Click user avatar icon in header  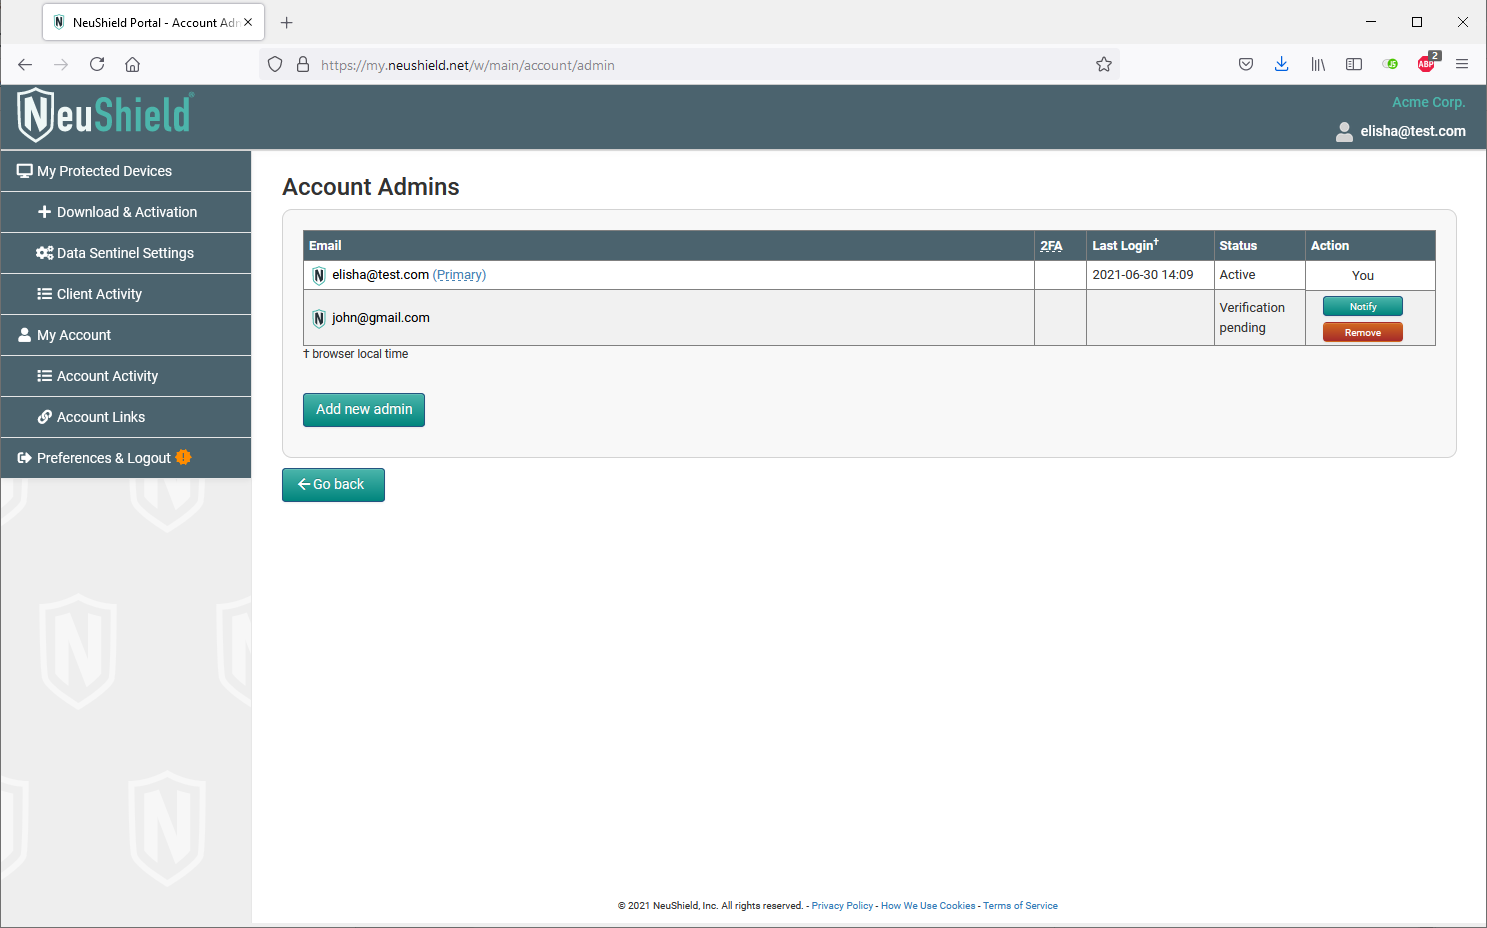[1344, 132]
